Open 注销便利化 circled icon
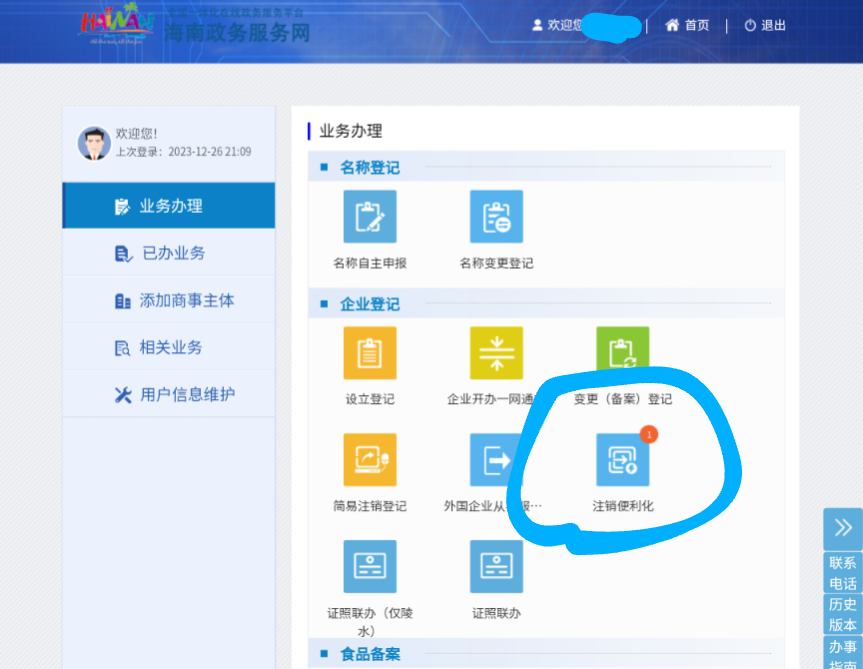 coord(622,460)
